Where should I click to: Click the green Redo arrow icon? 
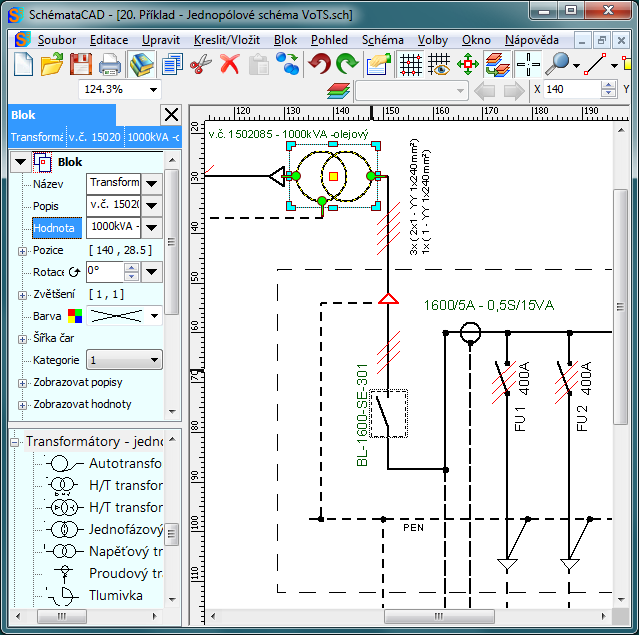pyautogui.click(x=348, y=65)
